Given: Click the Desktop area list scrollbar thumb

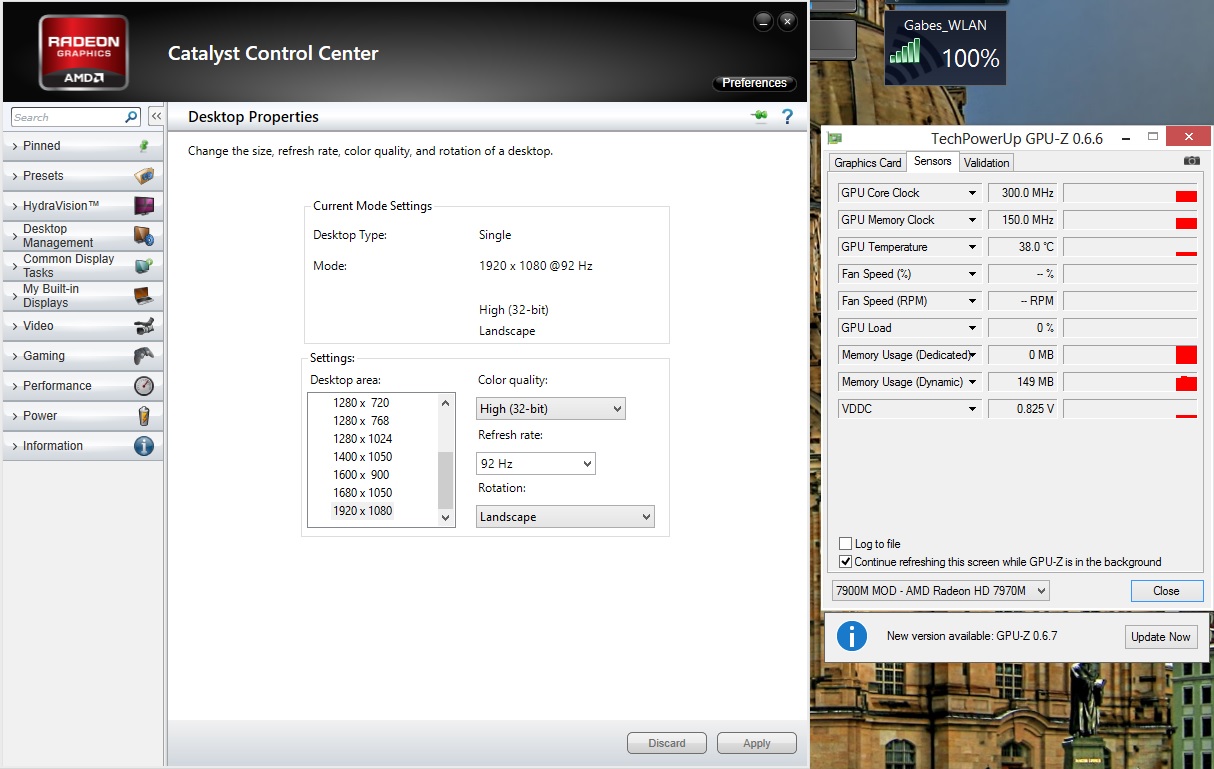Looking at the screenshot, I should click(446, 480).
